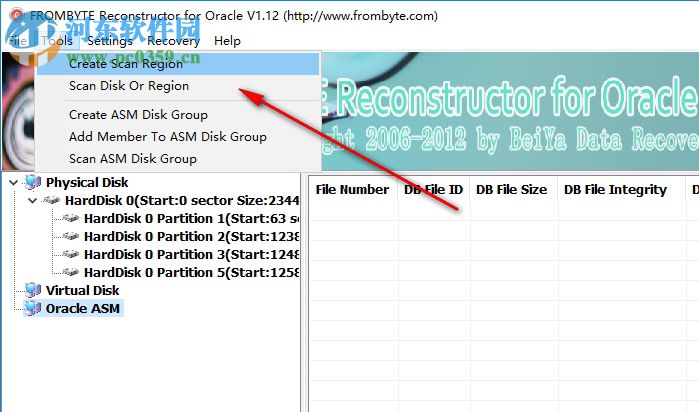Screen dimensions: 699x412
Task: Click the Partition 5 drive icon
Action: click(70, 272)
